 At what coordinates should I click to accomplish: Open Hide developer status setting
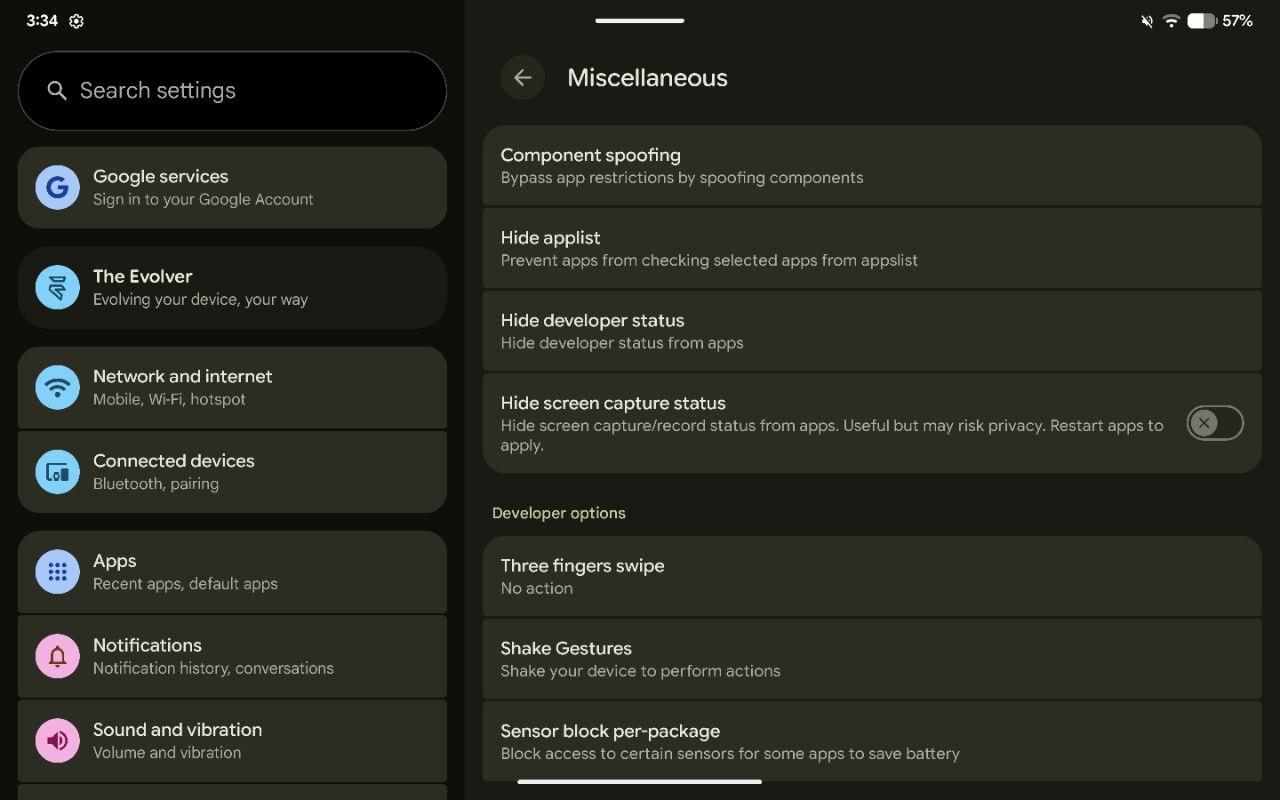pos(870,331)
